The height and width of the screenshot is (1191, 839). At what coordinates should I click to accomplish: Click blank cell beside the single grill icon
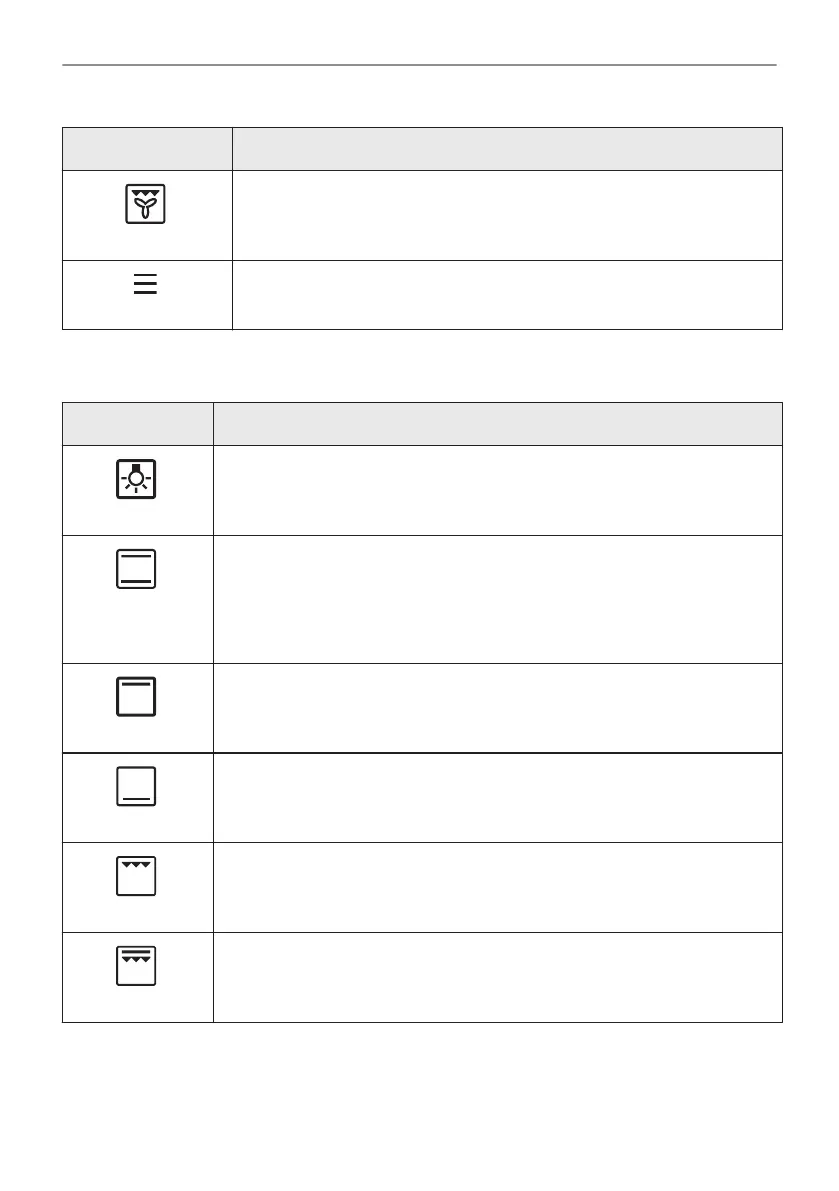pos(497,887)
